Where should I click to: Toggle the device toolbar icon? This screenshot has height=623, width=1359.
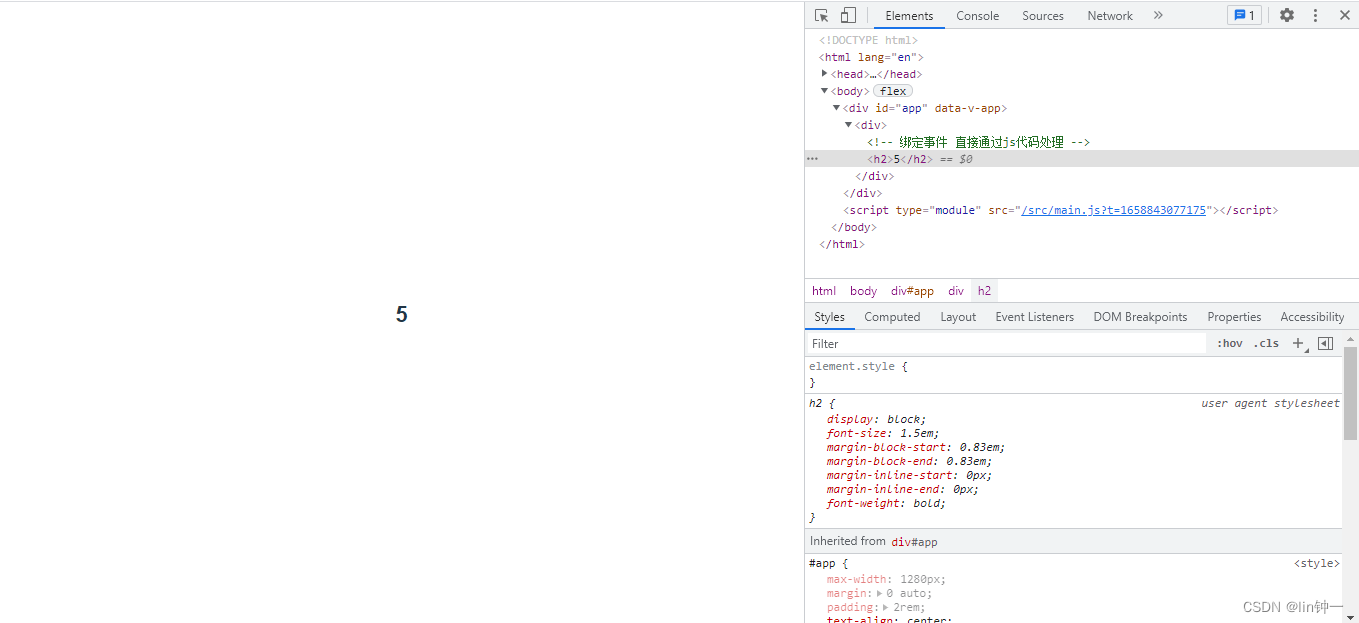point(848,15)
